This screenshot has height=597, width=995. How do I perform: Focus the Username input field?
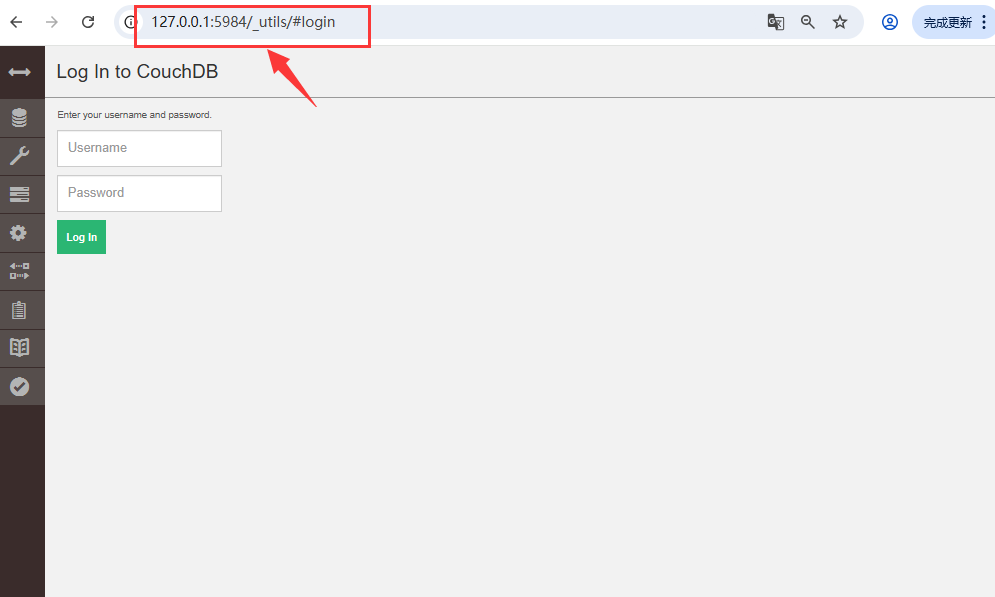(140, 148)
